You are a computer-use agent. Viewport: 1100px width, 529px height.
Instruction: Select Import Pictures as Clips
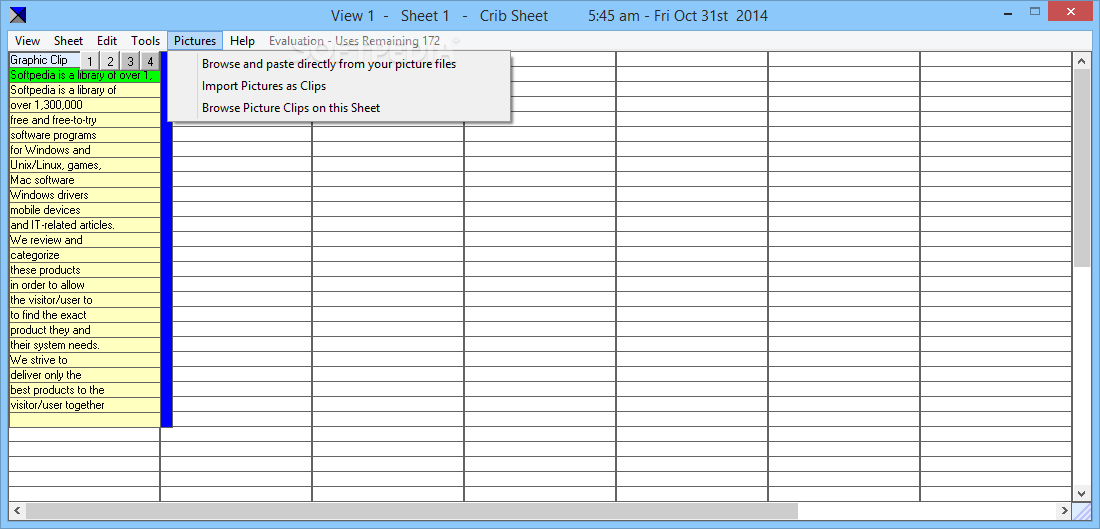[339, 86]
